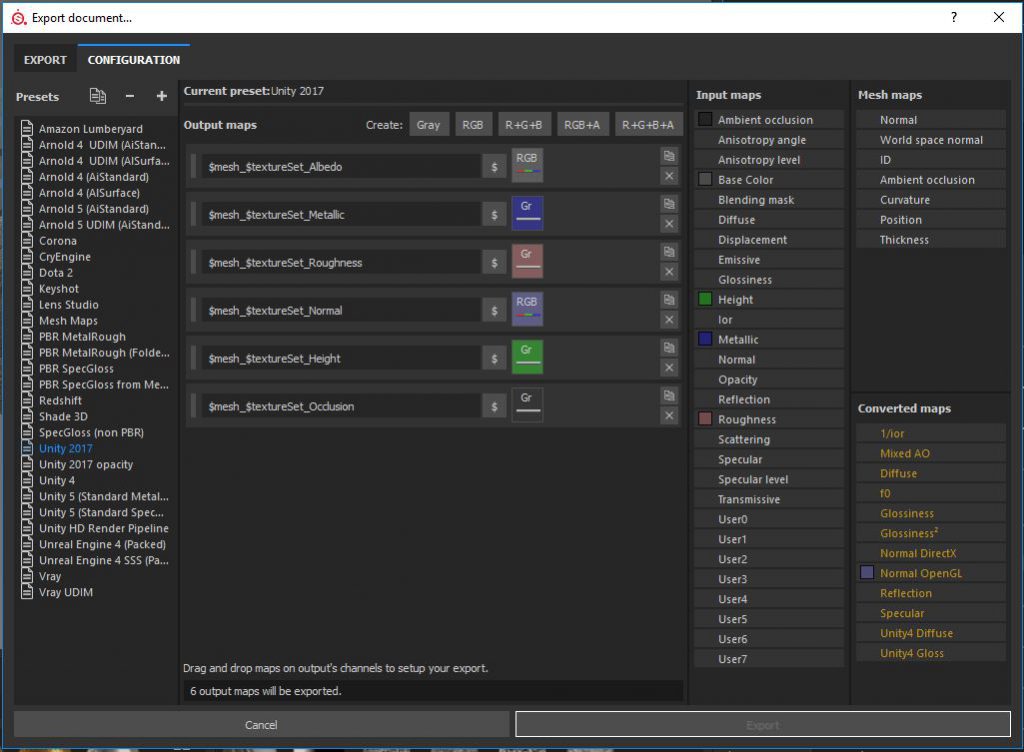Edit the $mesh_$textureSet_Albedo name field
This screenshot has width=1024, height=752.
coord(342,166)
